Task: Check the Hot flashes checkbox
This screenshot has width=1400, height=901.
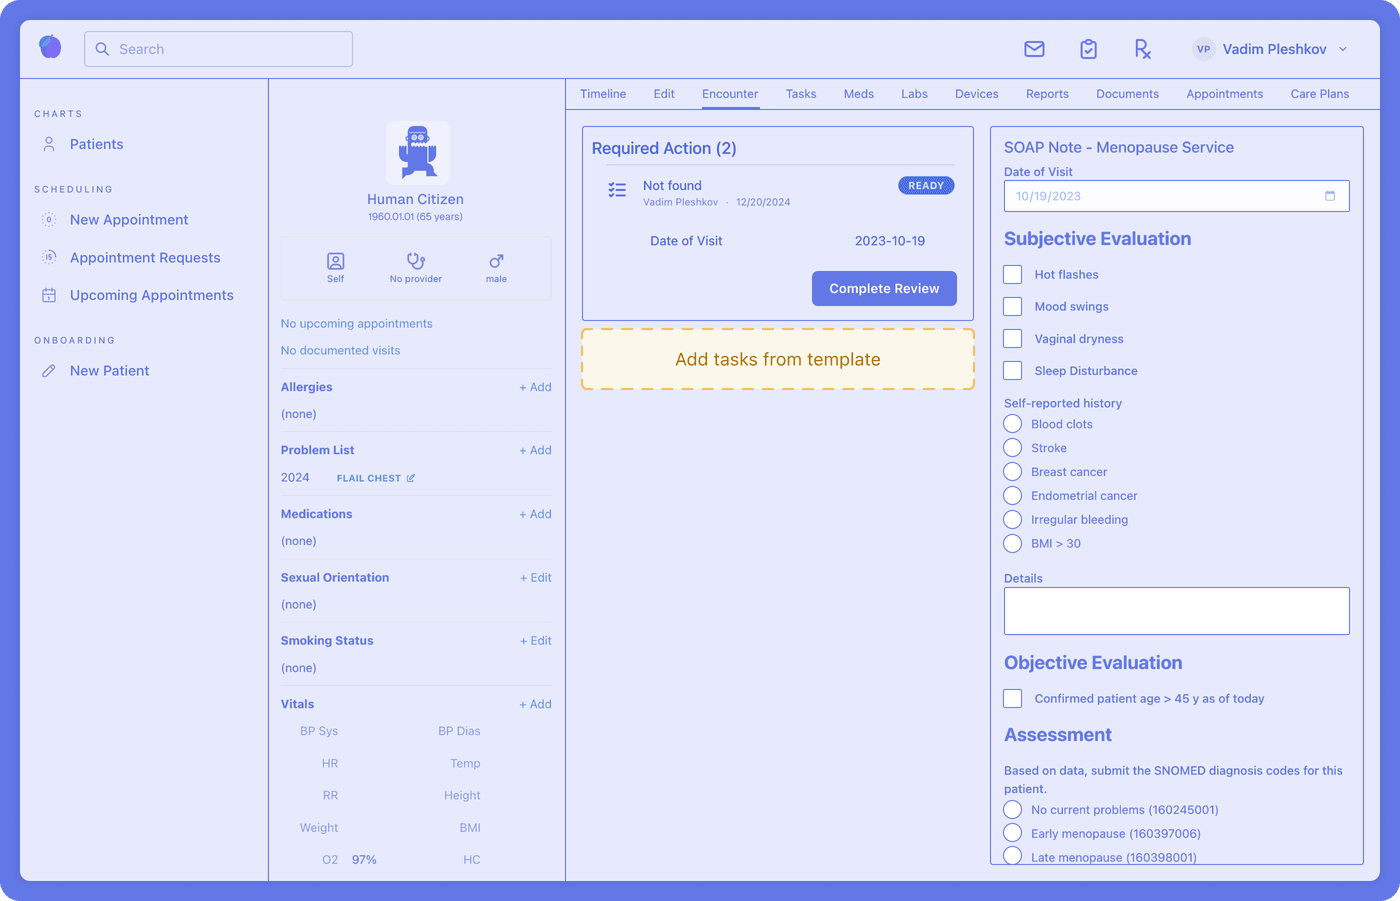Action: coord(1013,275)
